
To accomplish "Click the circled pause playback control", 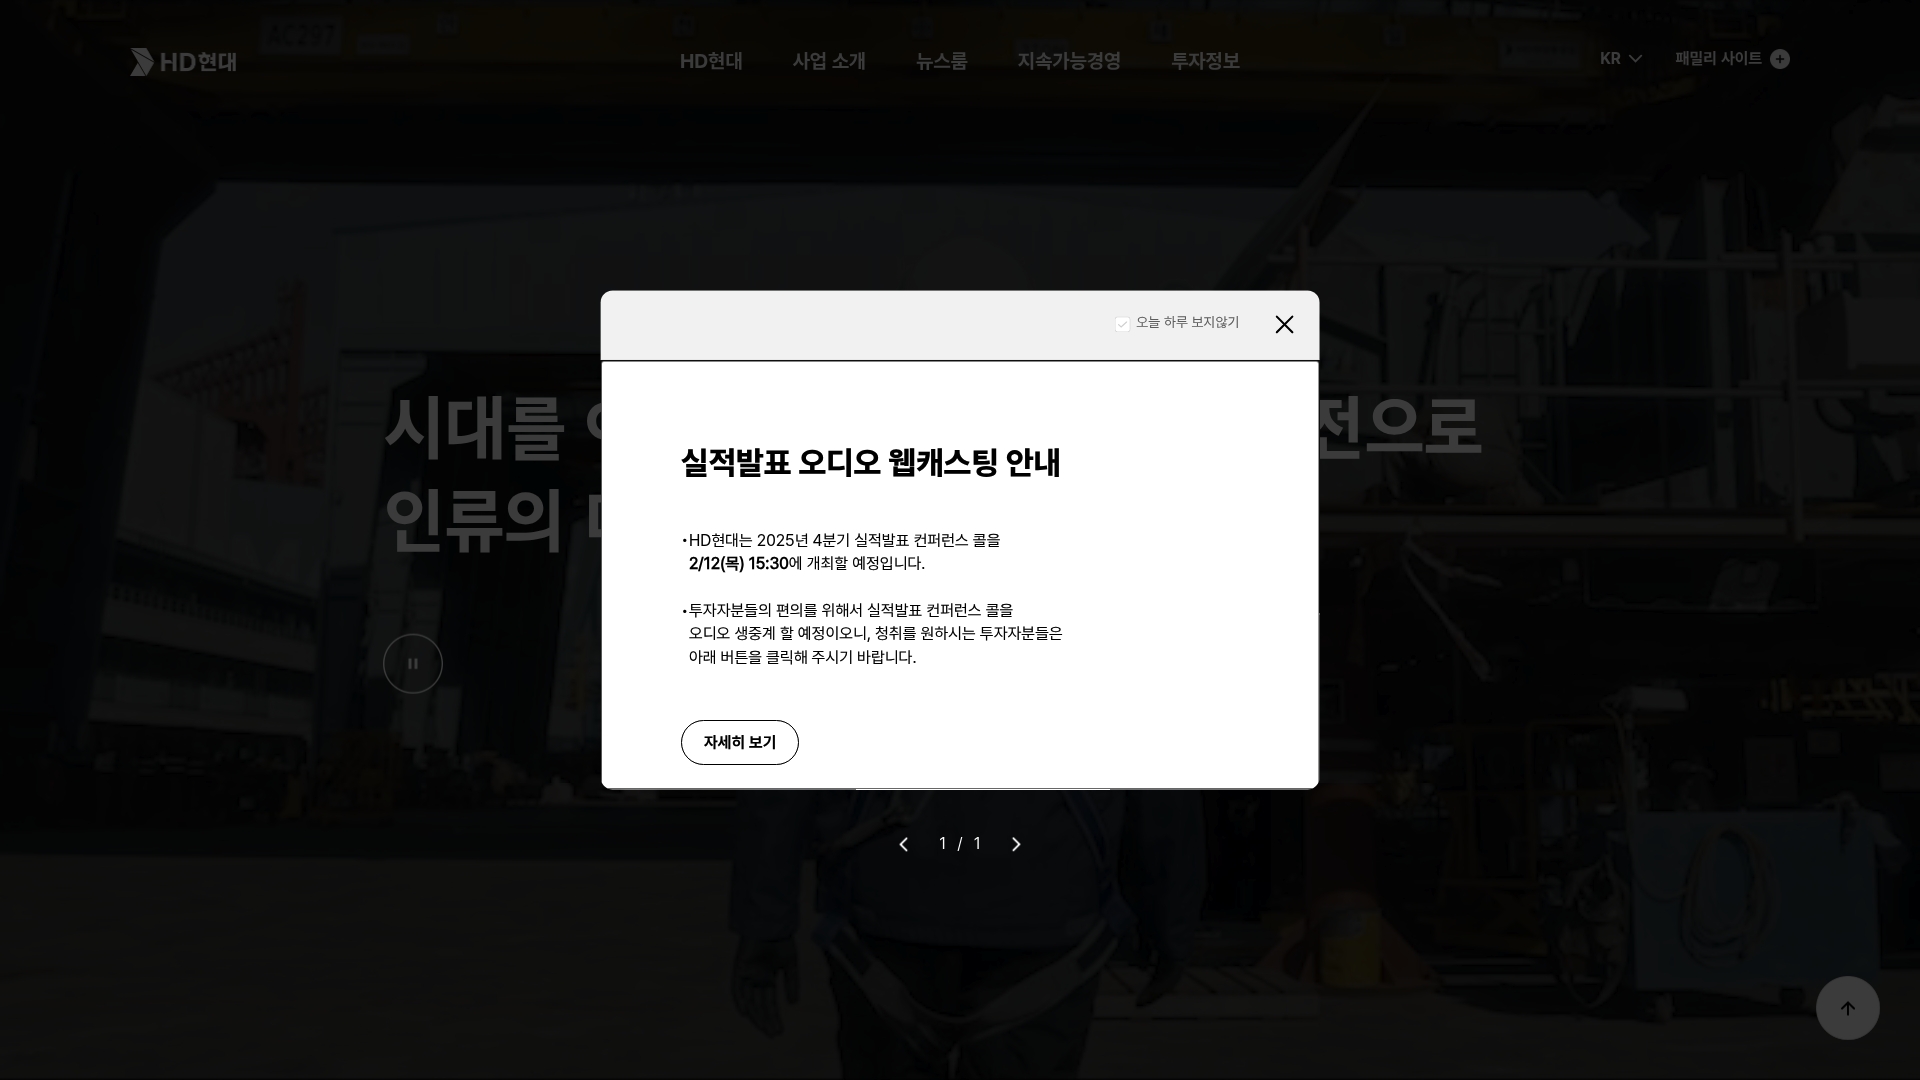I will (x=412, y=663).
